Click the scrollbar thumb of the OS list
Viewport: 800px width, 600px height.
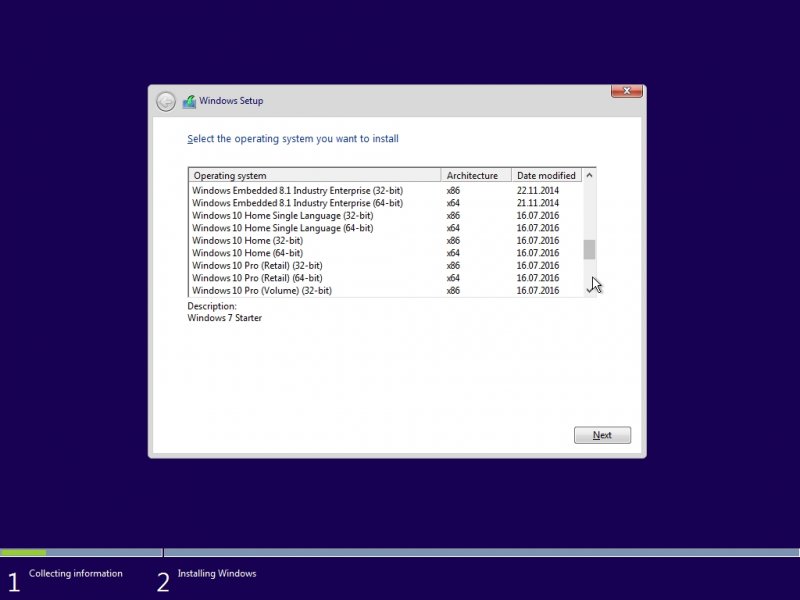[589, 249]
